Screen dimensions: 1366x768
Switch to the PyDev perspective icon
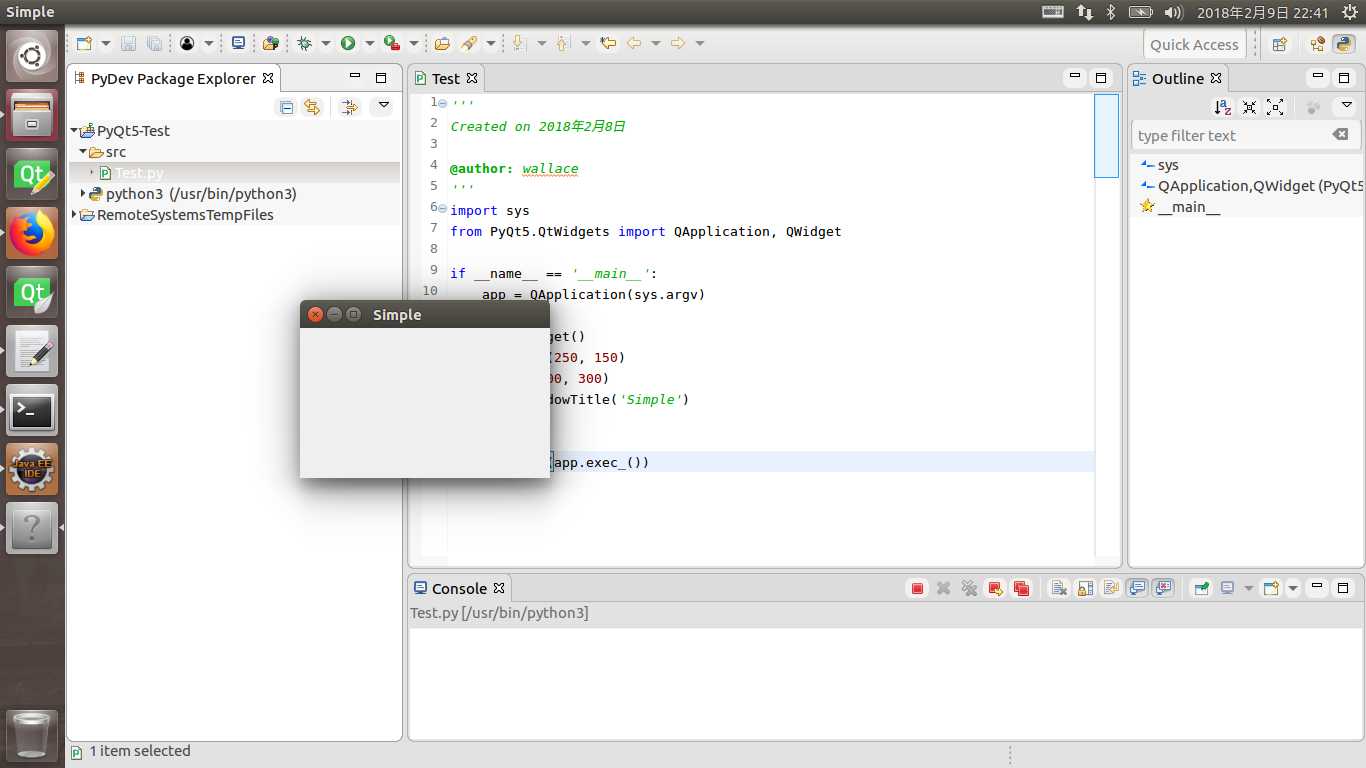[1344, 44]
